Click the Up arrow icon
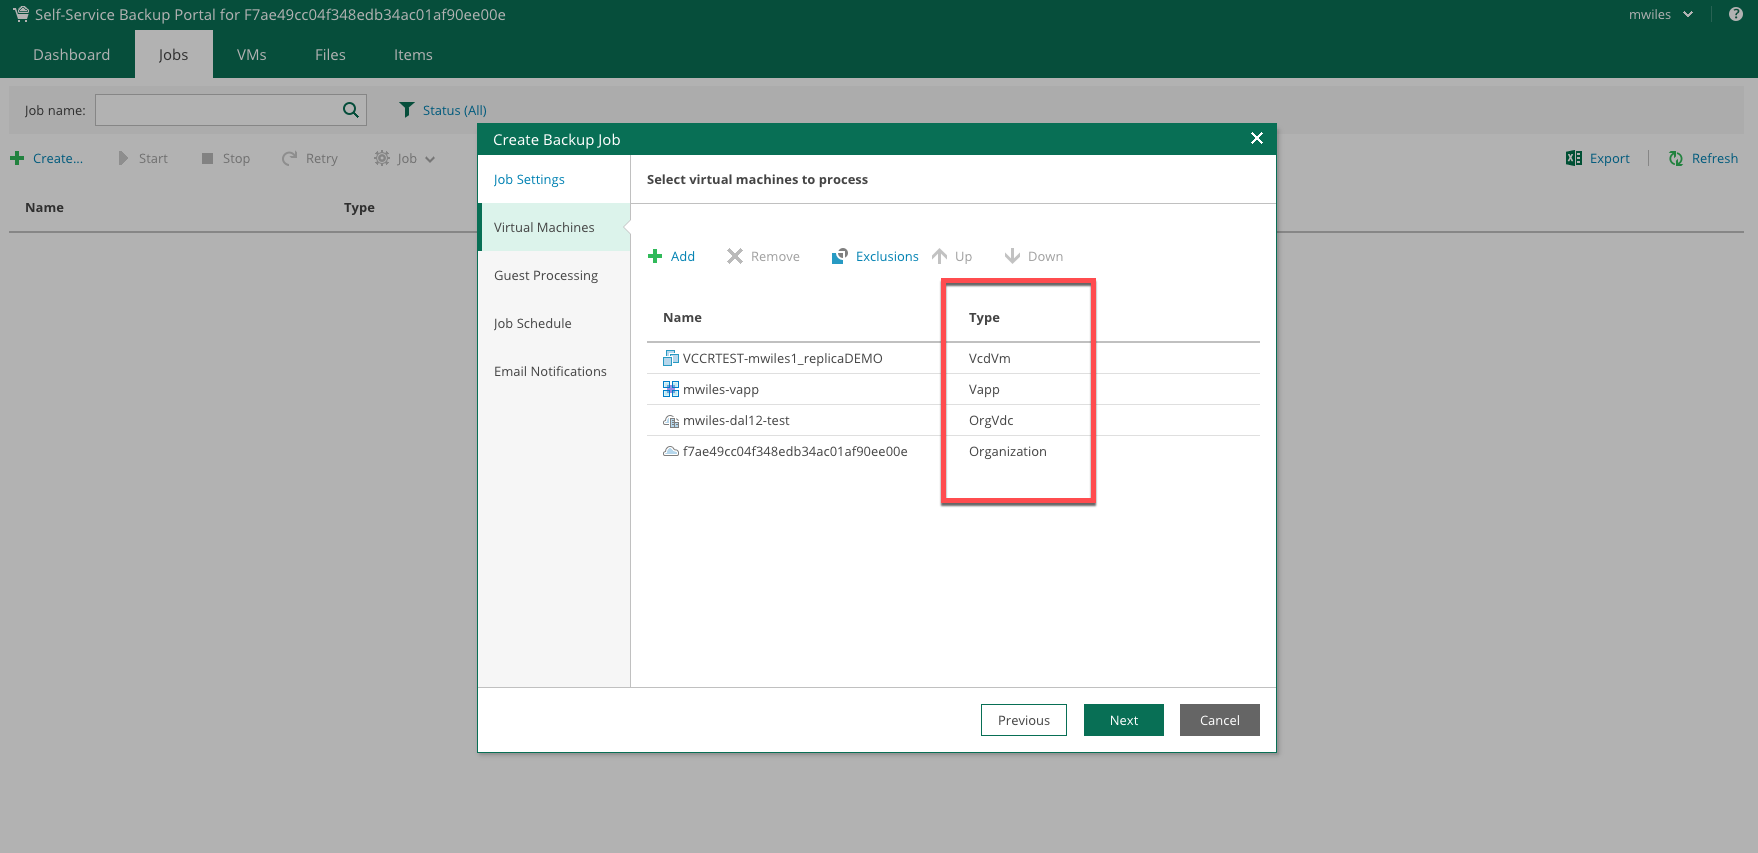This screenshot has width=1758, height=853. pyautogui.click(x=940, y=257)
